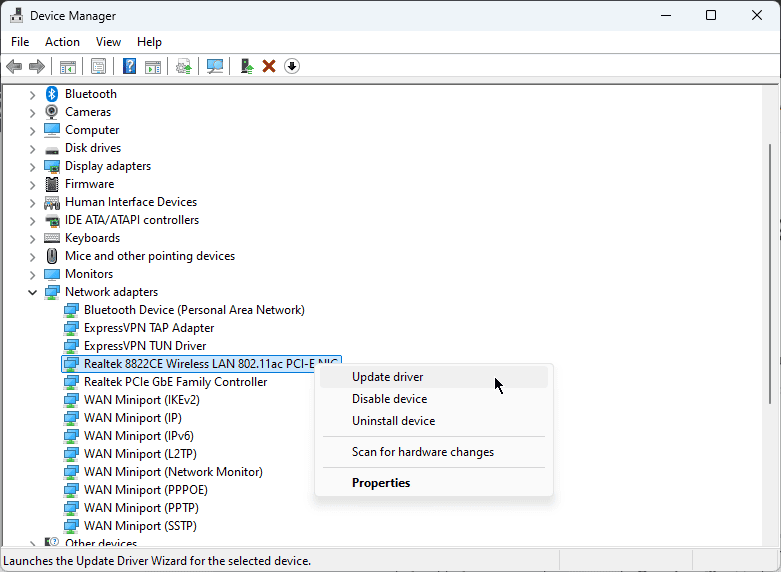781x572 pixels.
Task: Click the Bluetooth category icon
Action: pos(52,94)
